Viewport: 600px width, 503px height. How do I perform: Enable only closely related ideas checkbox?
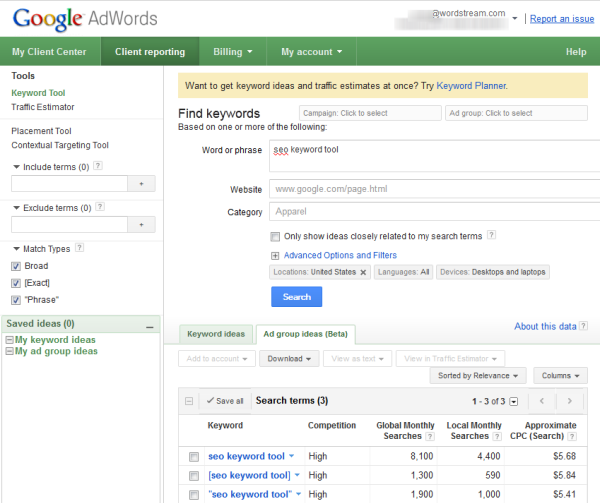point(275,237)
